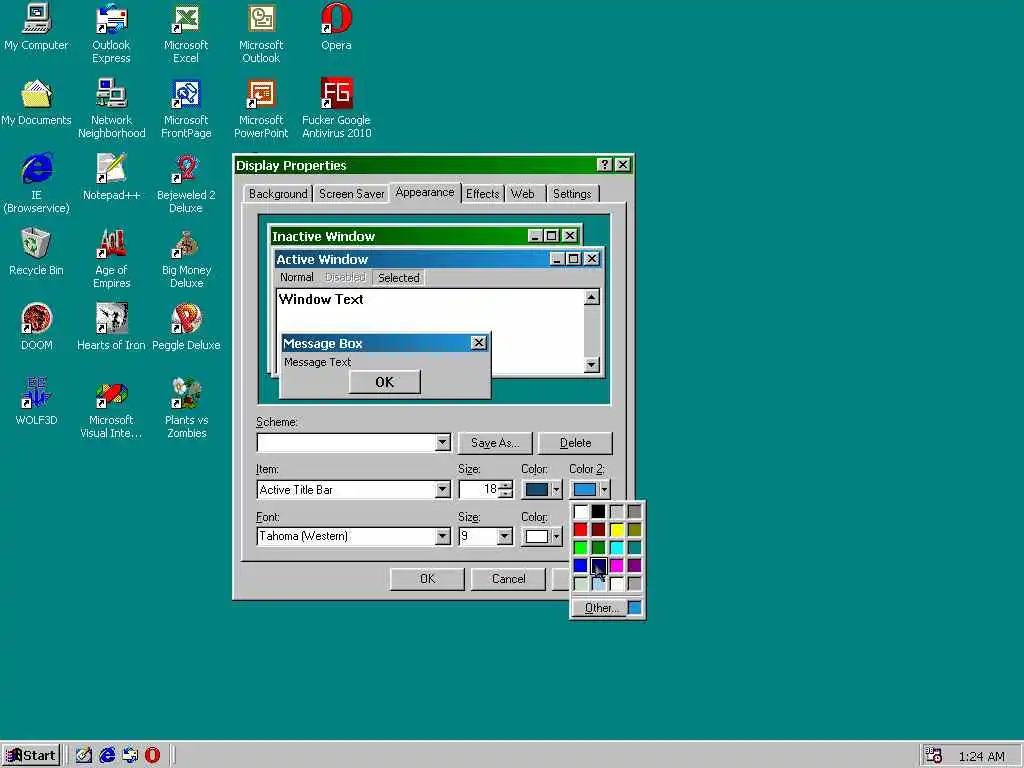Image resolution: width=1024 pixels, height=768 pixels.
Task: Open the Network Neighborhood icon
Action: pos(111,108)
